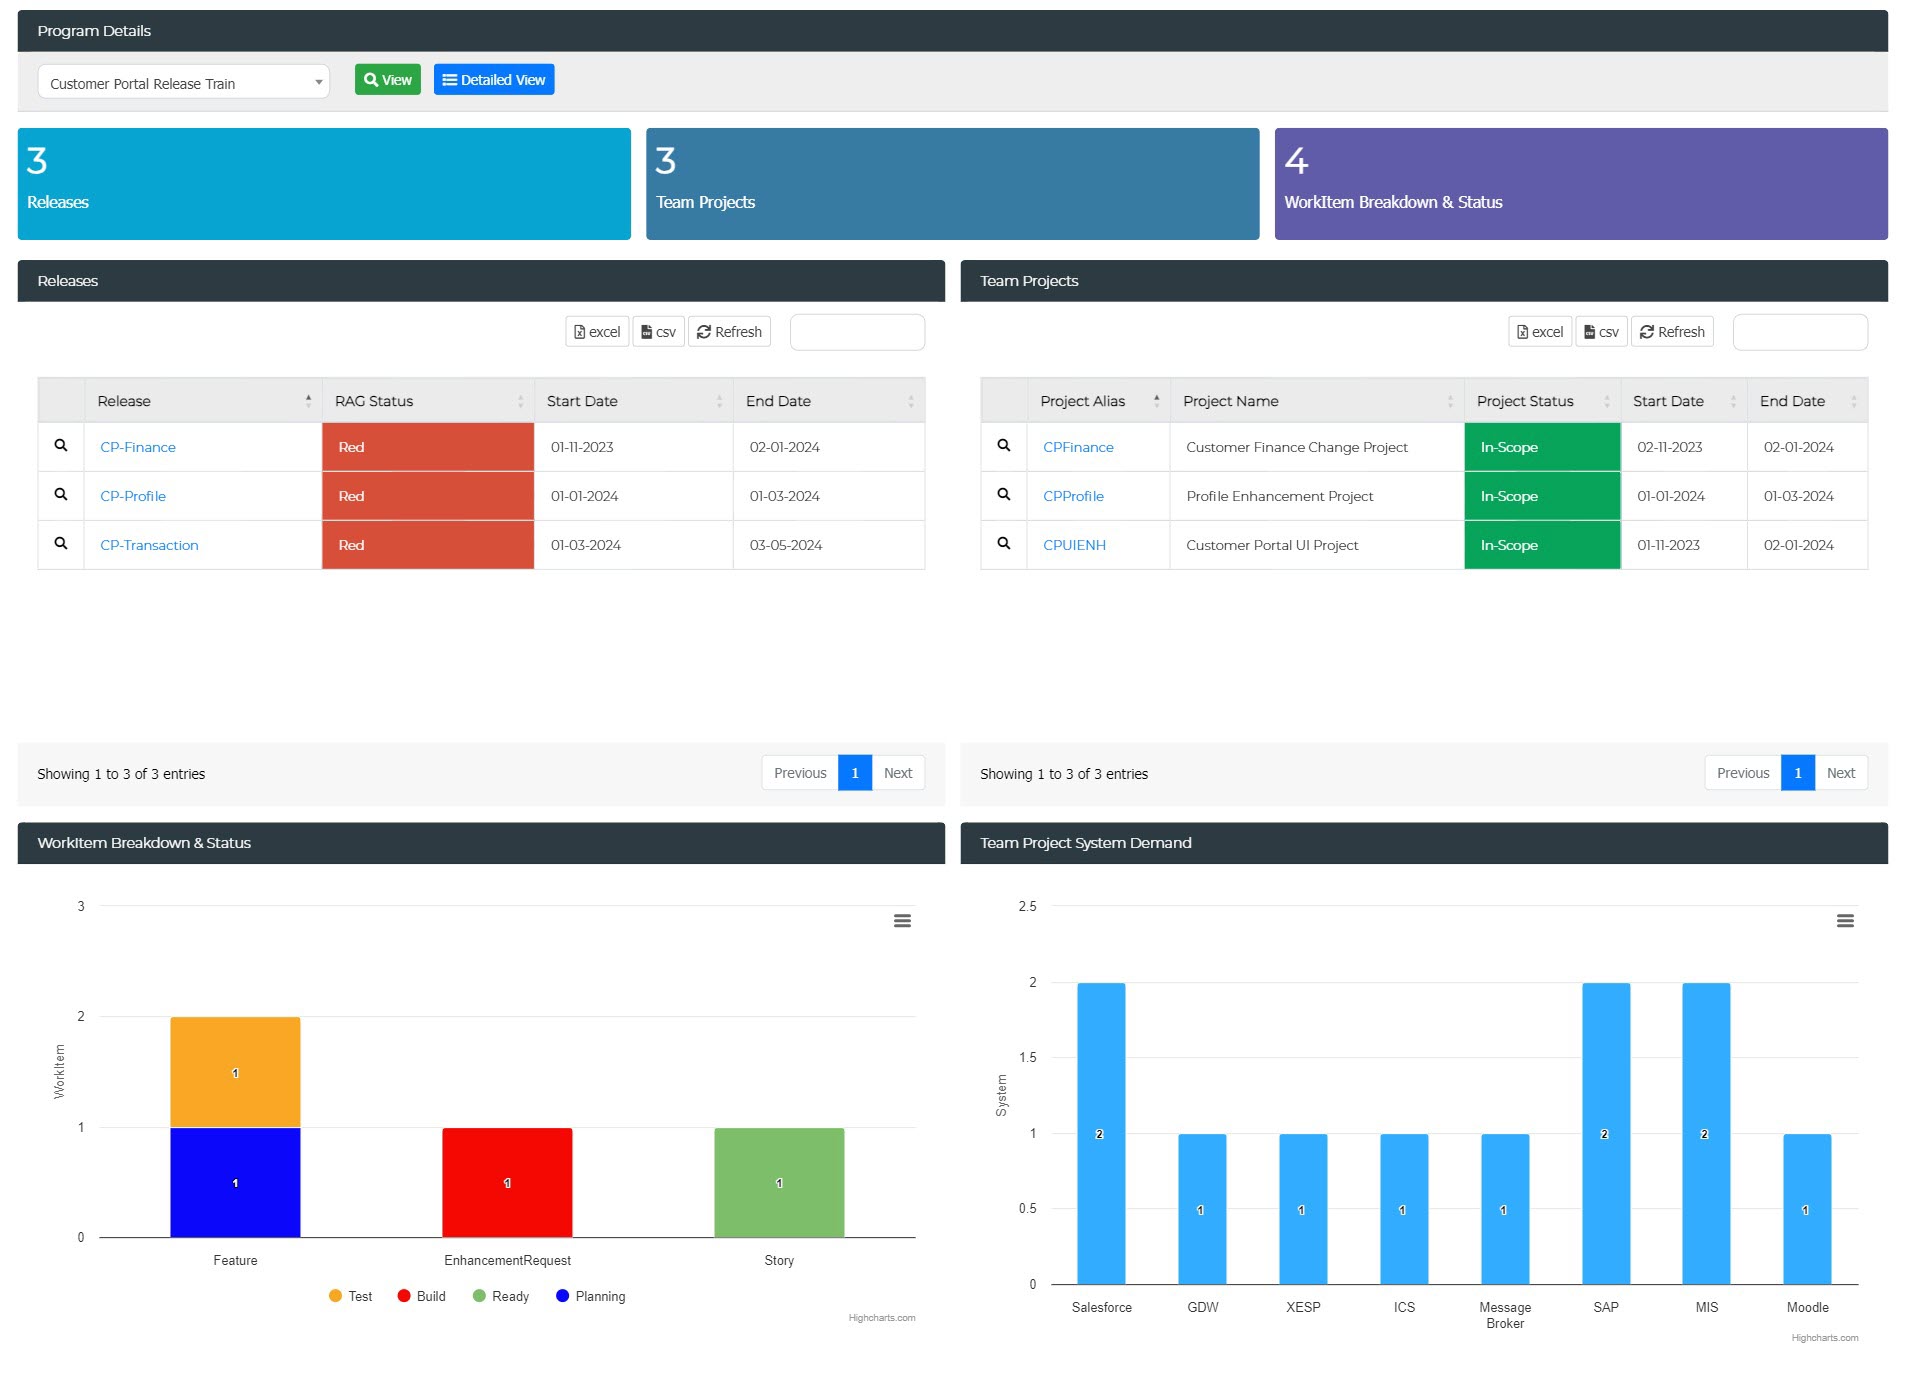The height and width of the screenshot is (1392, 1906).
Task: Go to page 1 in Releases pagination
Action: point(855,773)
